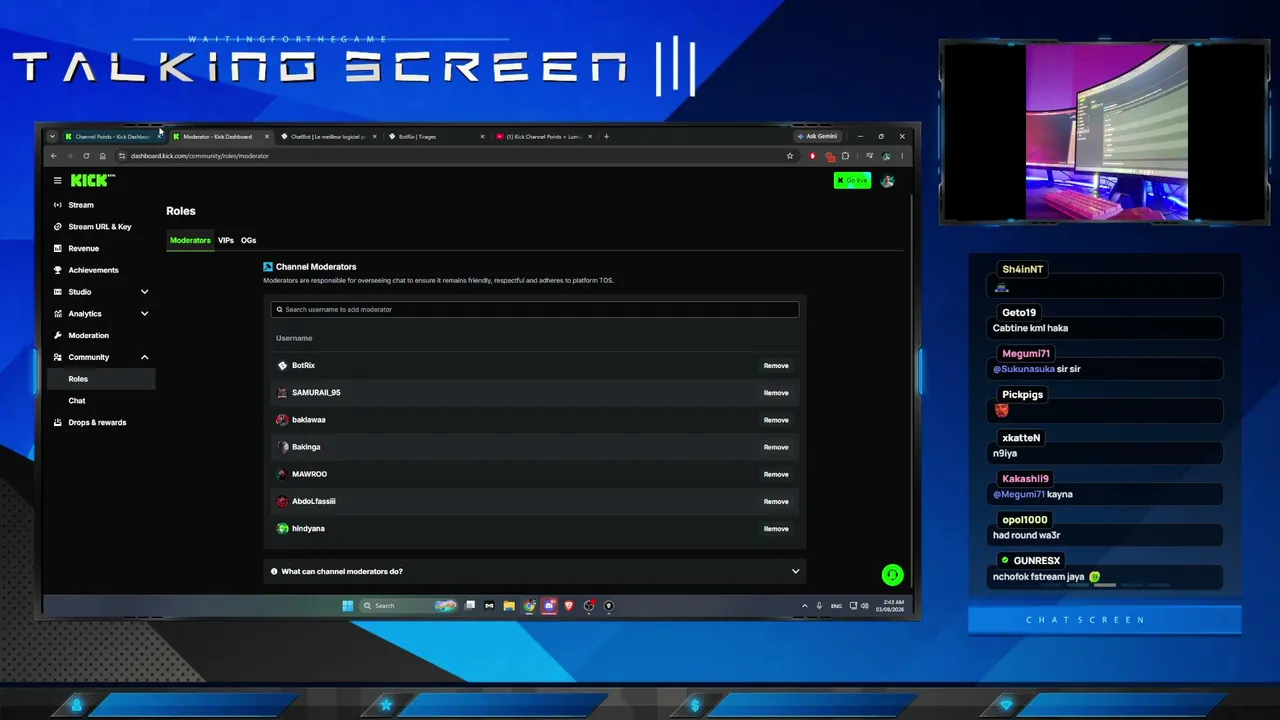Click BotRix avatar icon
1280x720 pixels.
click(282, 366)
